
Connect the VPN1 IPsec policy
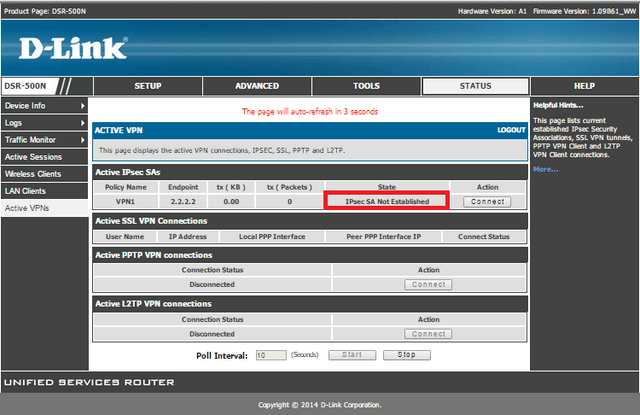click(487, 202)
